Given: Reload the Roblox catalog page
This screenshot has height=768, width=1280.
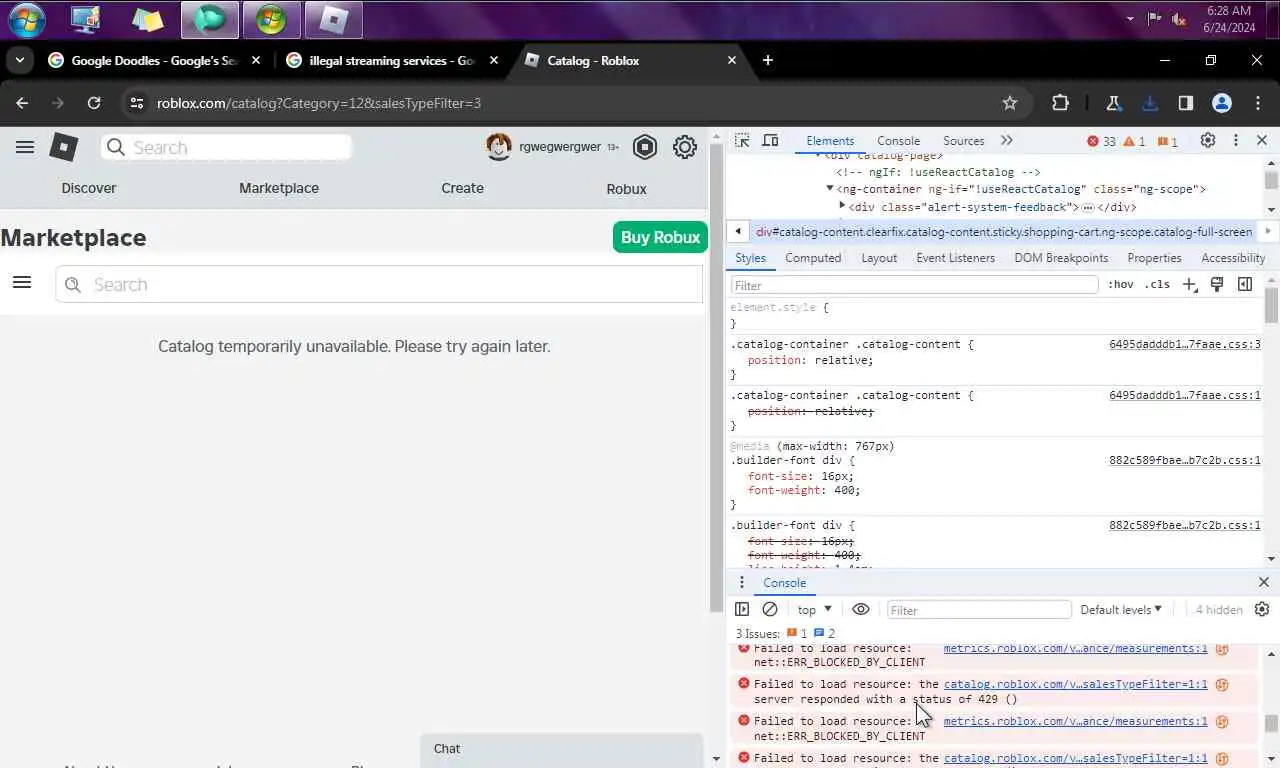Looking at the screenshot, I should point(94,103).
